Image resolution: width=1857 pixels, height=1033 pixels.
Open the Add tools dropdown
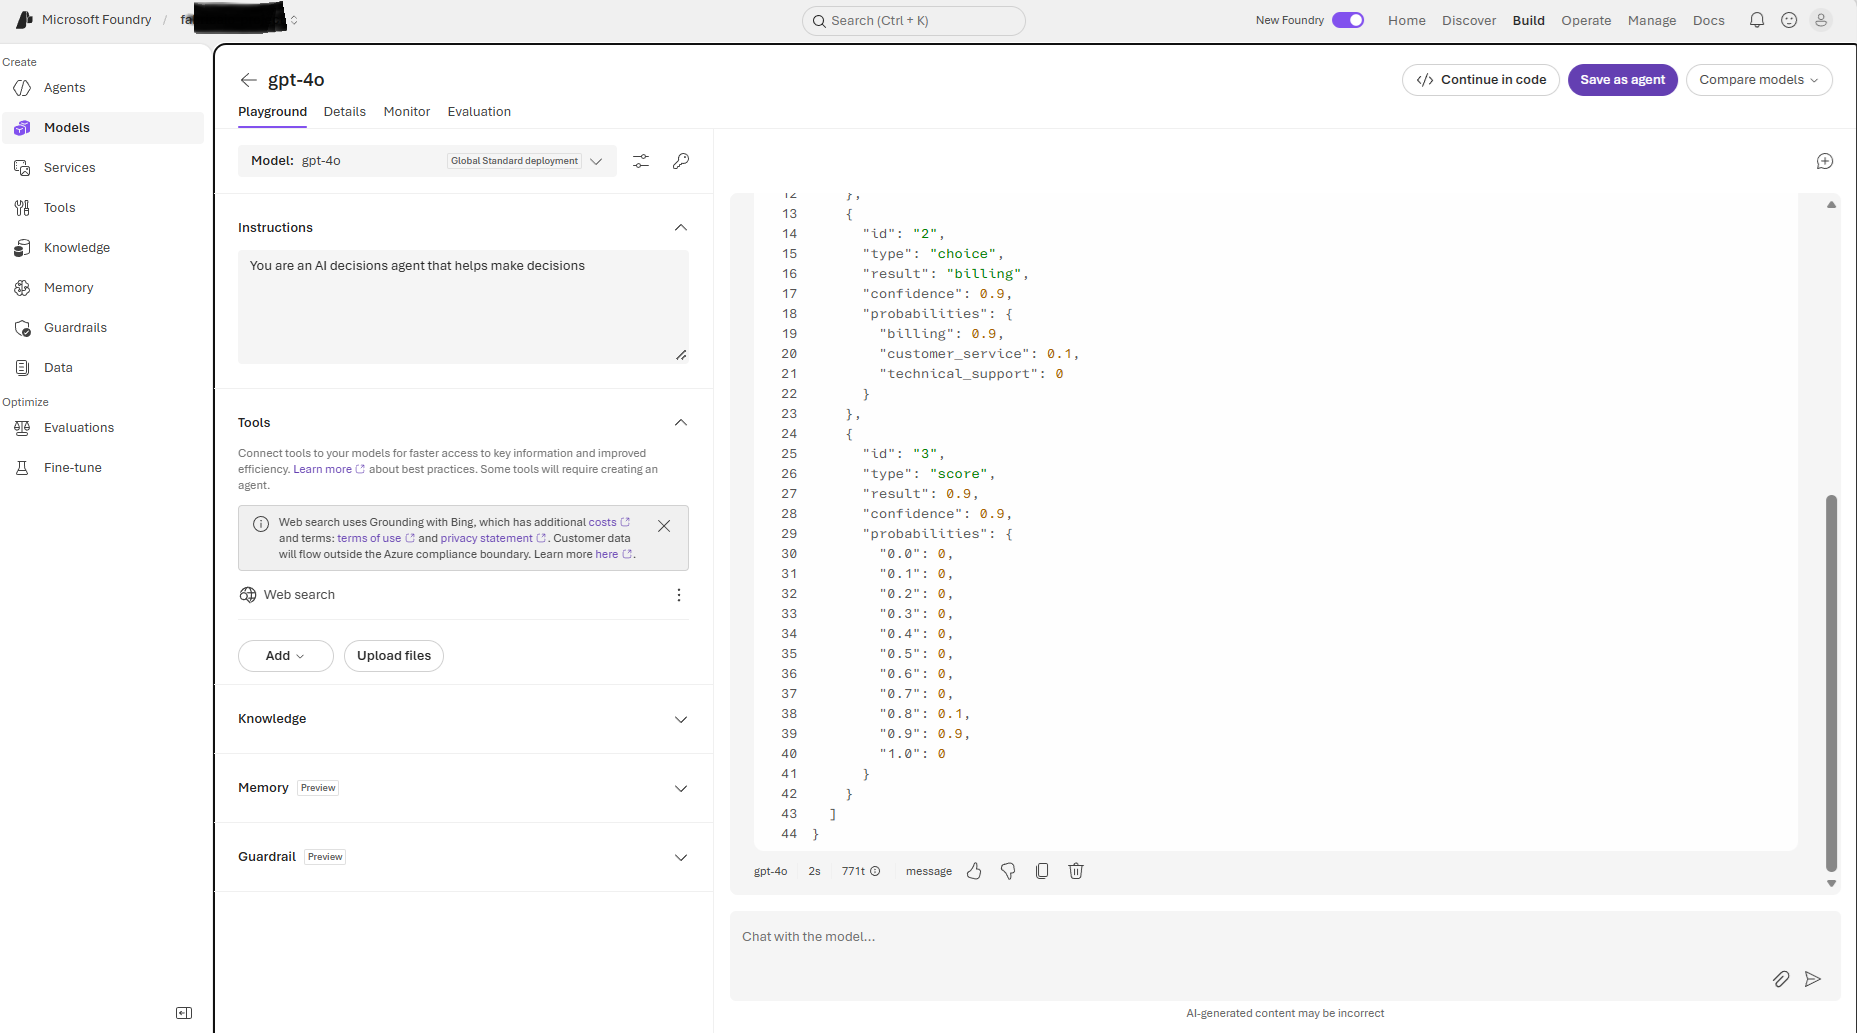coord(285,656)
